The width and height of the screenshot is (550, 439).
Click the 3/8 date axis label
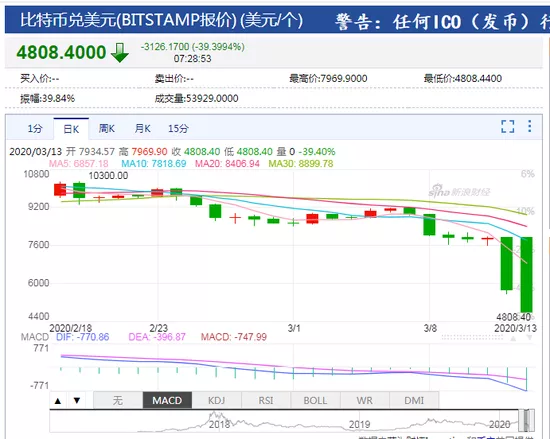[x=430, y=328]
